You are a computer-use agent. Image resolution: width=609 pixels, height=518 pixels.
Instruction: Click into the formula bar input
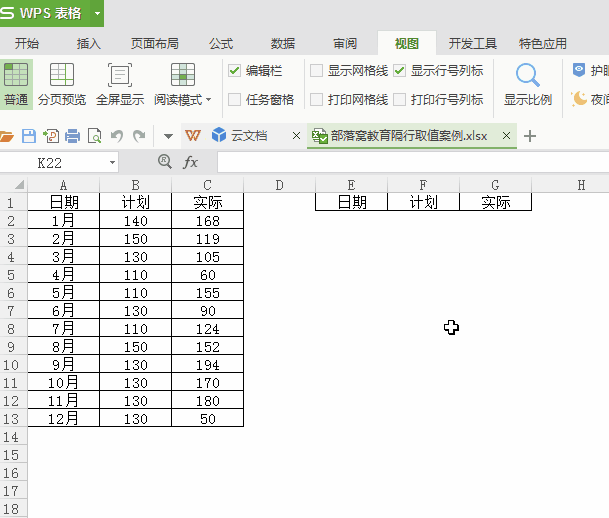click(x=413, y=162)
